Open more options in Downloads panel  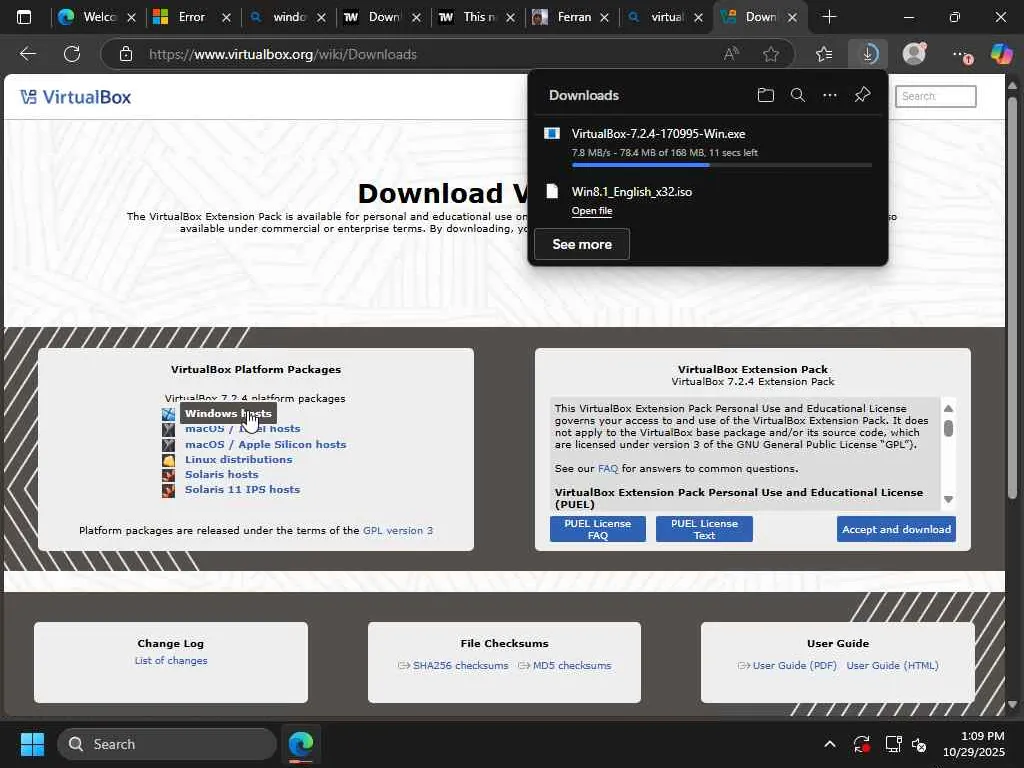[829, 95]
